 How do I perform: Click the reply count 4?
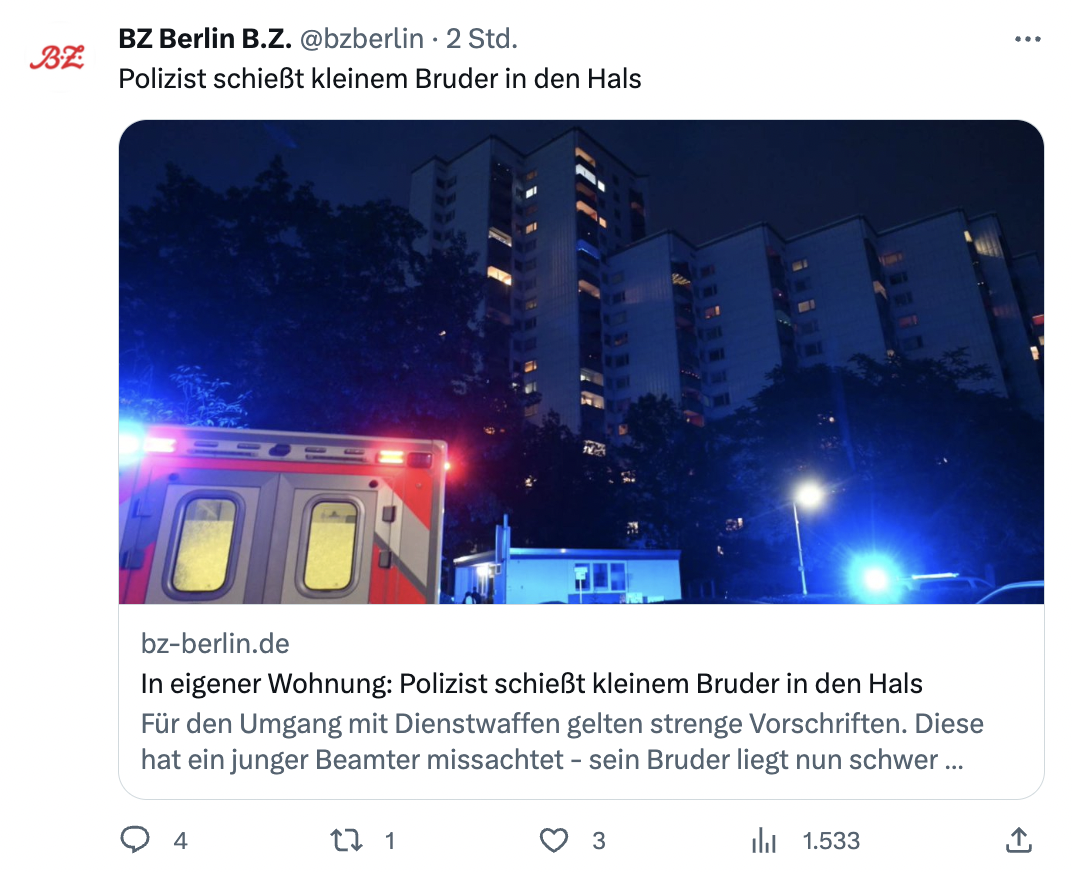180,841
